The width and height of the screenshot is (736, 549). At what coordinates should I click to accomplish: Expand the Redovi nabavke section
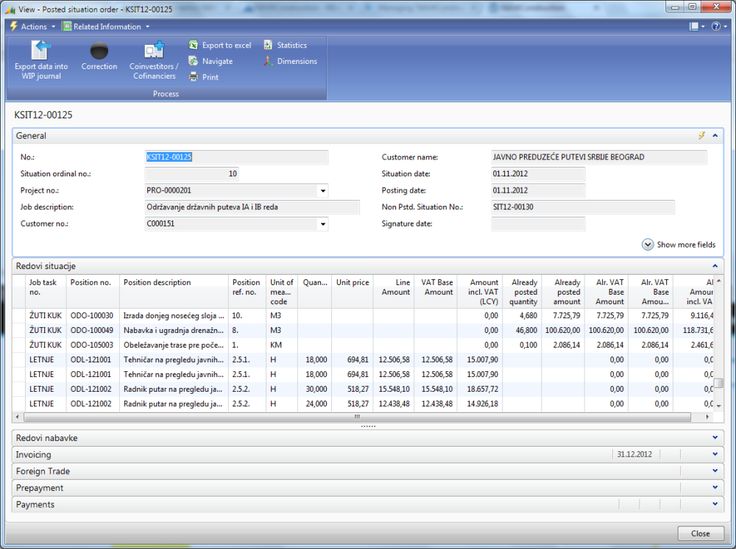point(715,437)
